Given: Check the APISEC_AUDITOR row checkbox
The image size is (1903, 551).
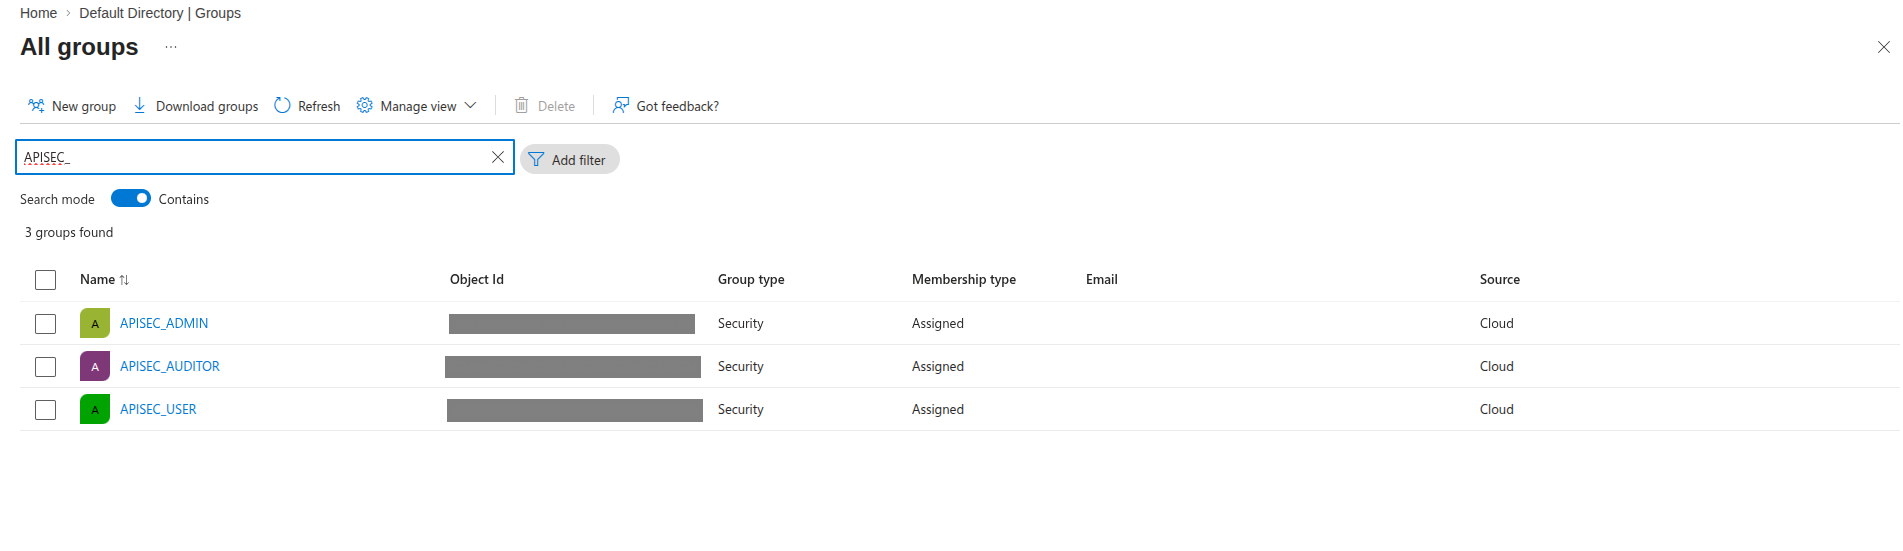Looking at the screenshot, I should (x=45, y=367).
